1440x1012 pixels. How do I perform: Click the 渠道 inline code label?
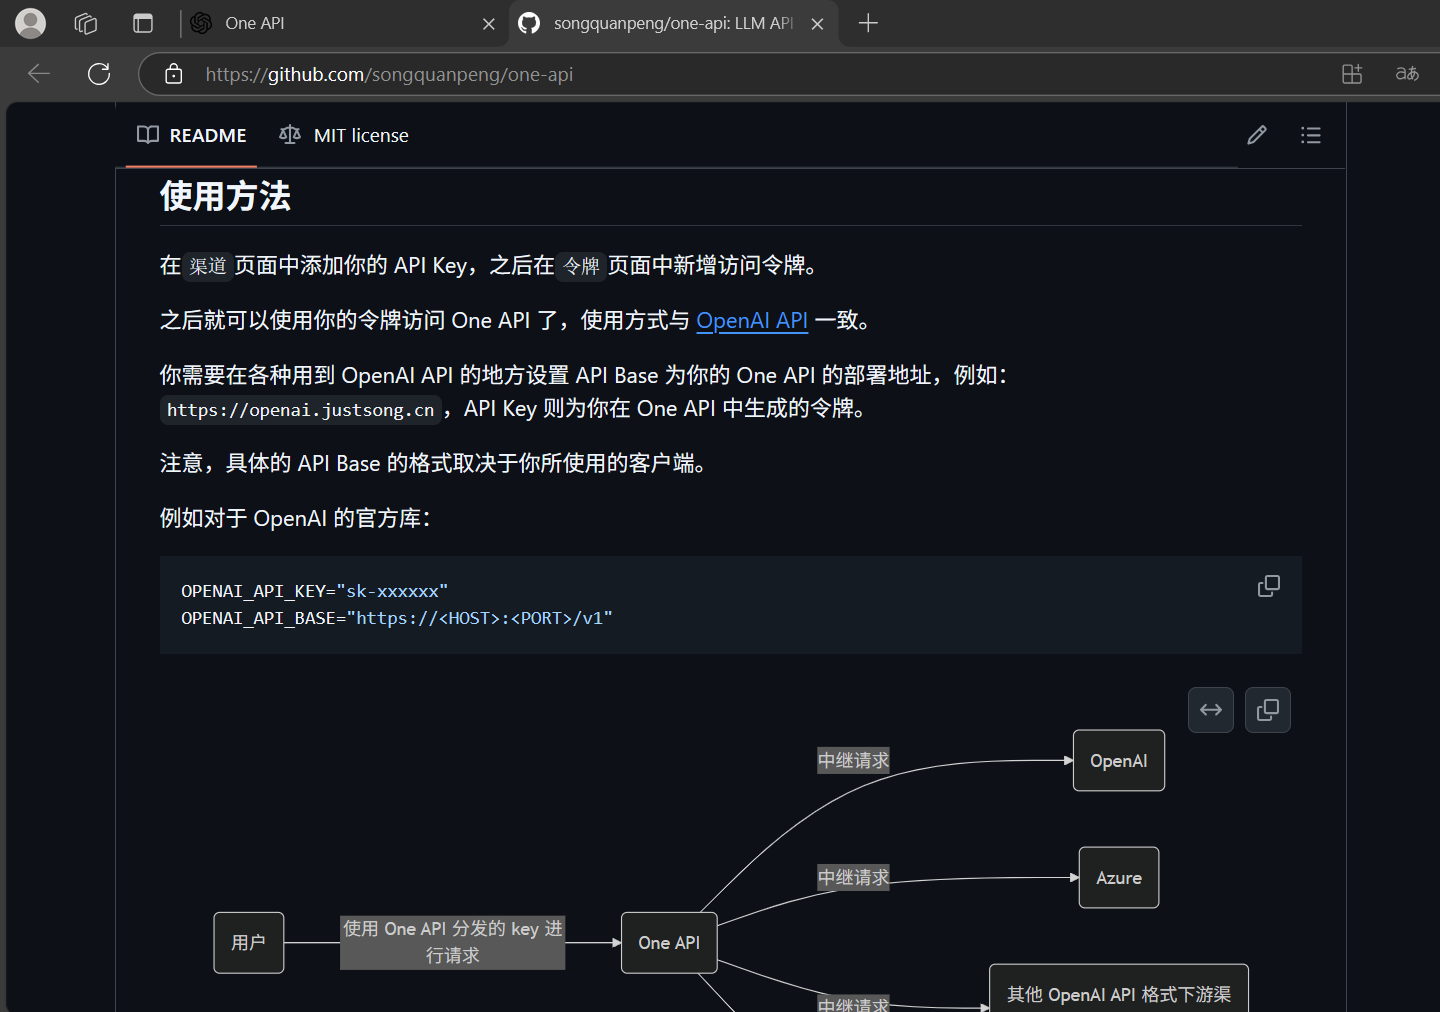click(x=208, y=266)
